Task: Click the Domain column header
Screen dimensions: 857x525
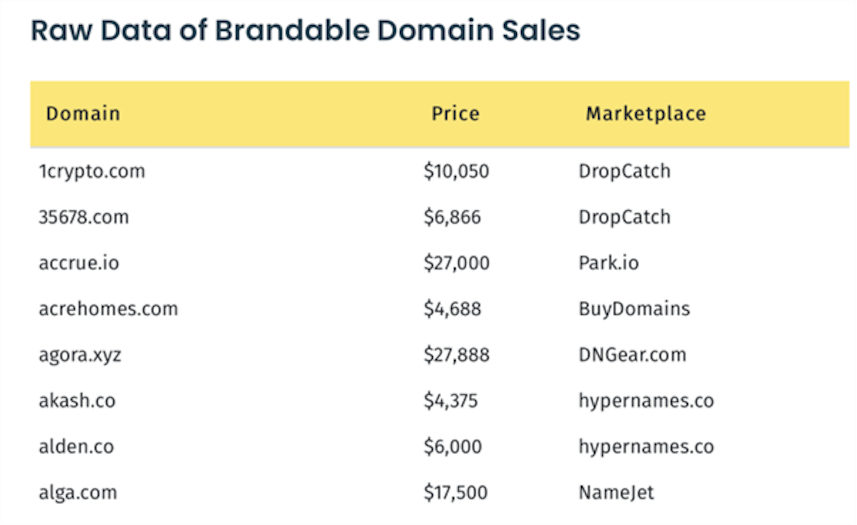Action: (83, 113)
